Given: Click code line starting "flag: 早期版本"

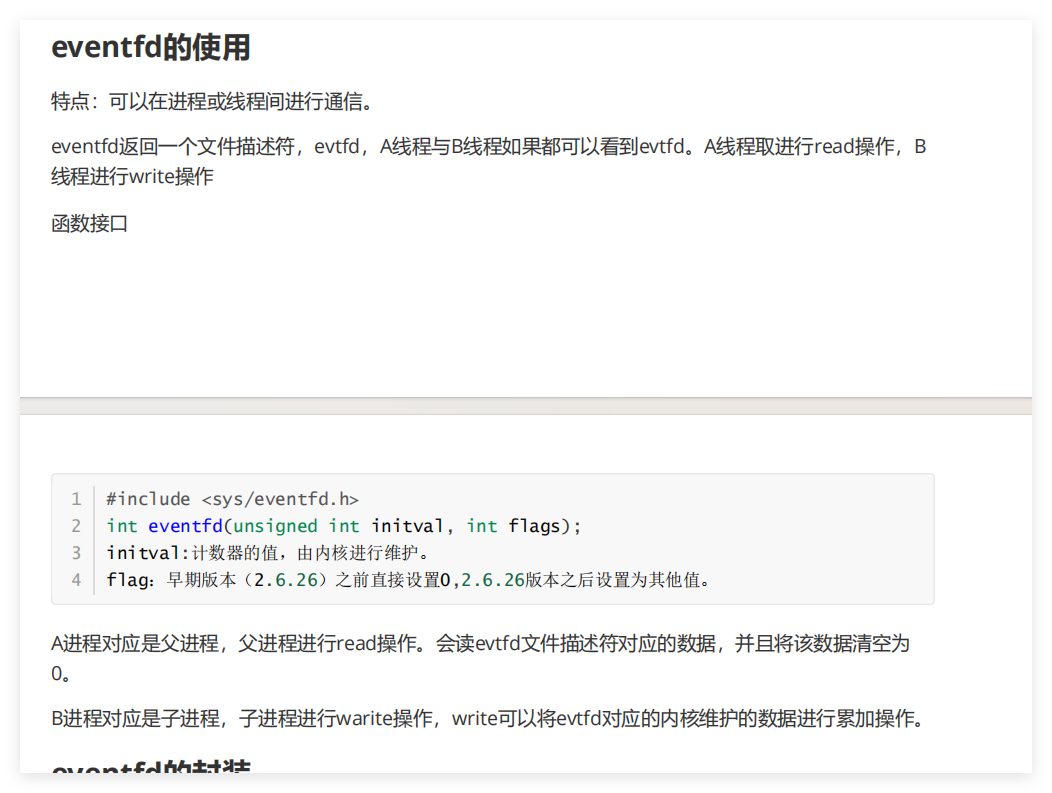Looking at the screenshot, I should 408,580.
